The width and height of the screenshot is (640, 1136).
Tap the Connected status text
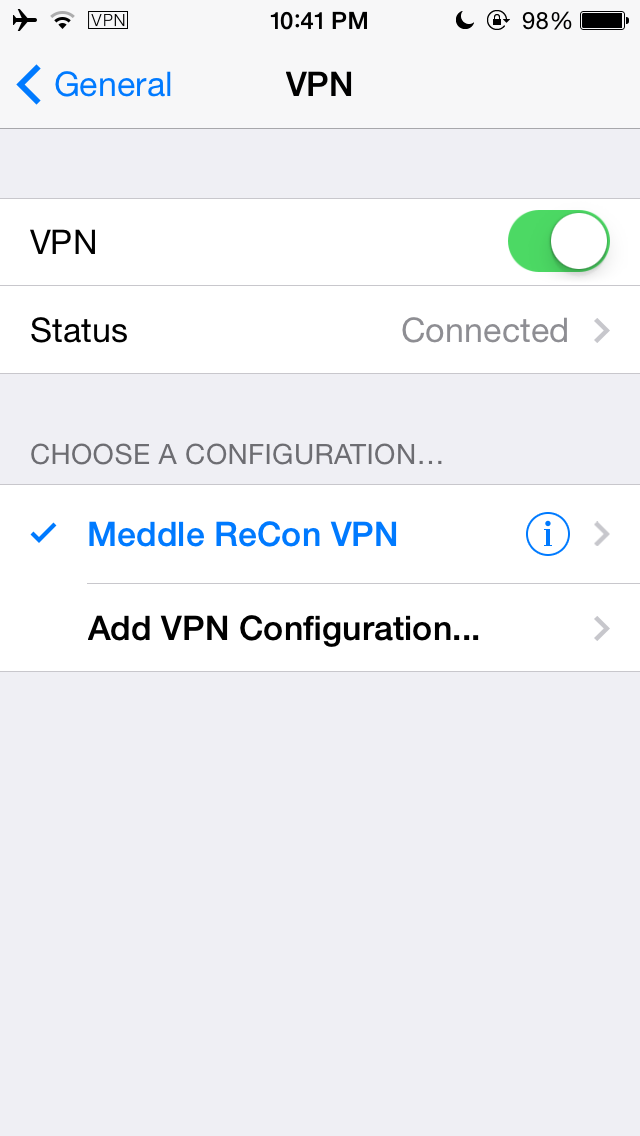[x=485, y=330]
